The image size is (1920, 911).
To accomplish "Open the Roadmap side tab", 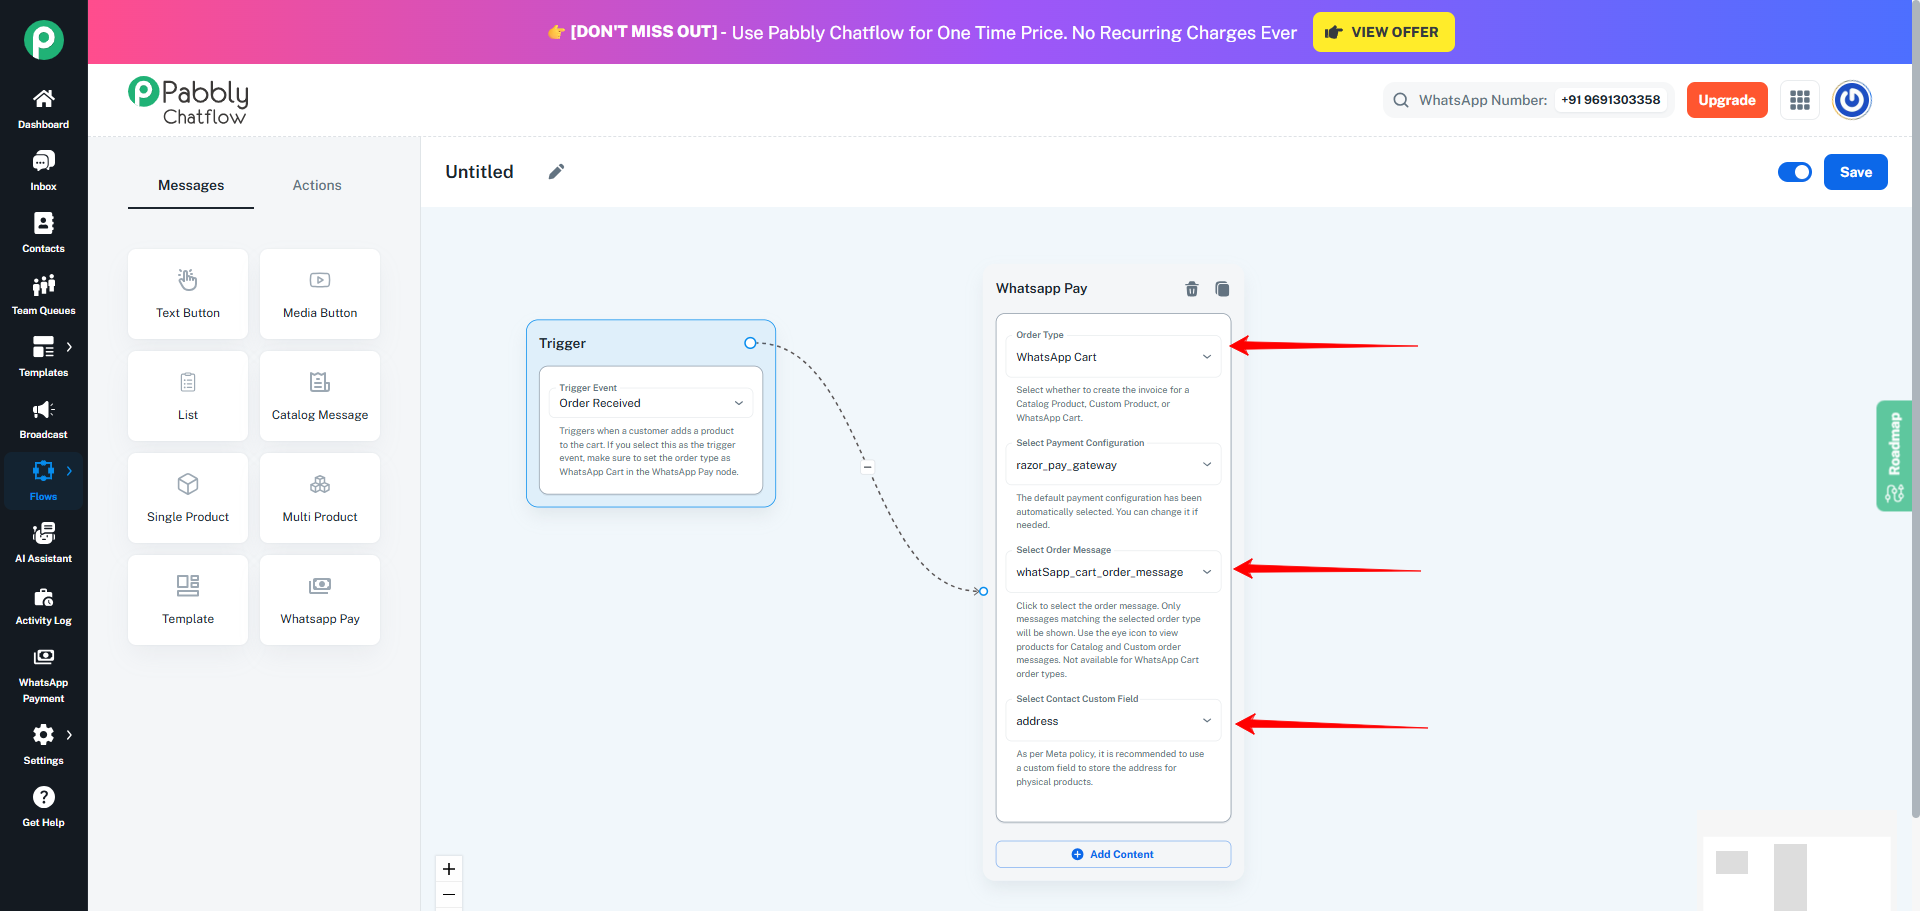I will click(1893, 456).
